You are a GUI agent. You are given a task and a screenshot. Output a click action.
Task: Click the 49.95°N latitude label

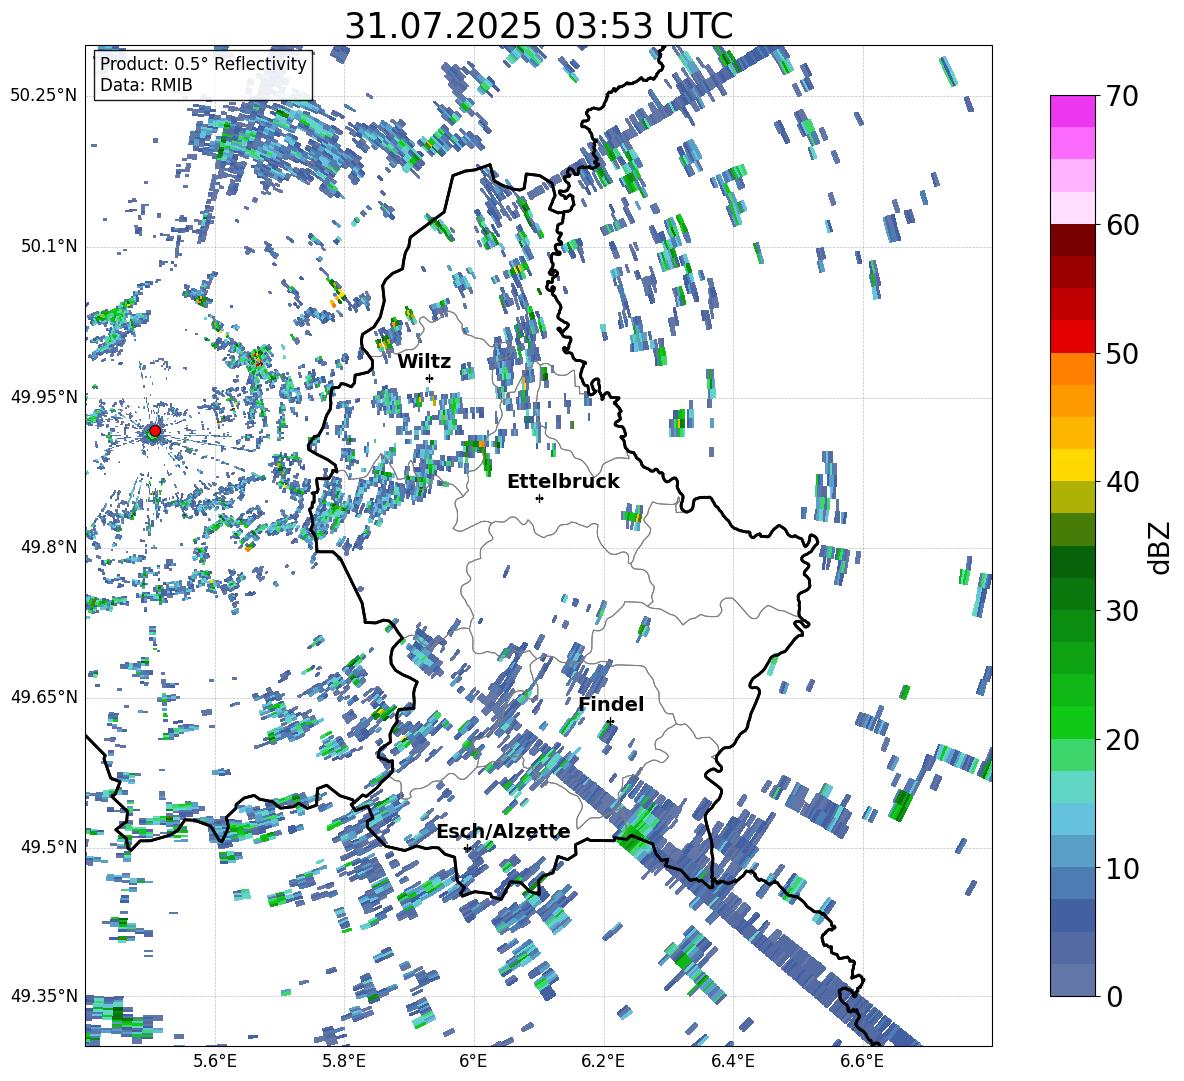pos(44,396)
